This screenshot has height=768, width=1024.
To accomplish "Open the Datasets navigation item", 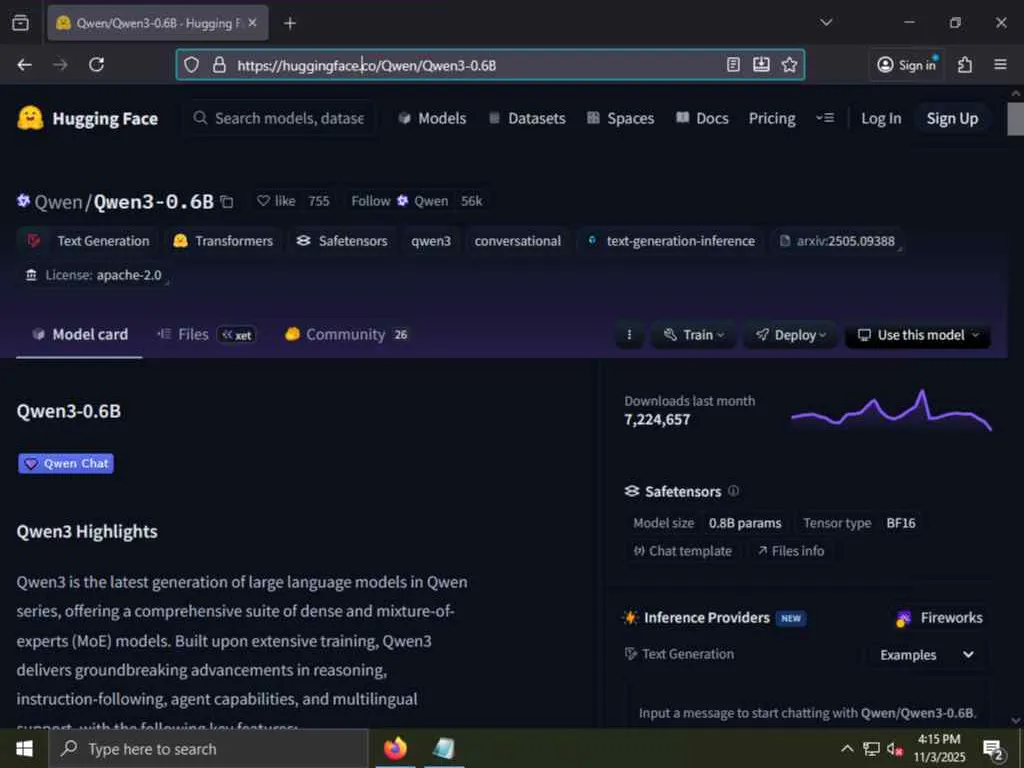I will tap(527, 118).
